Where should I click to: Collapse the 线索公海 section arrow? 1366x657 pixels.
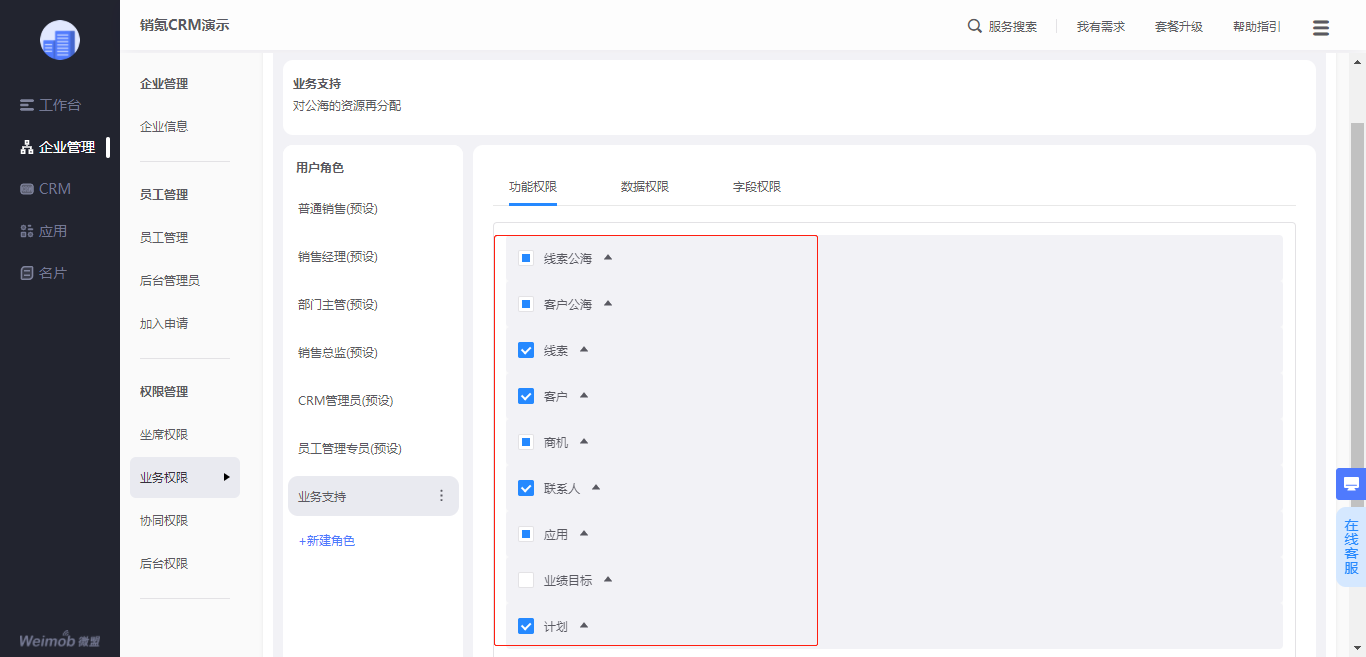tap(608, 257)
